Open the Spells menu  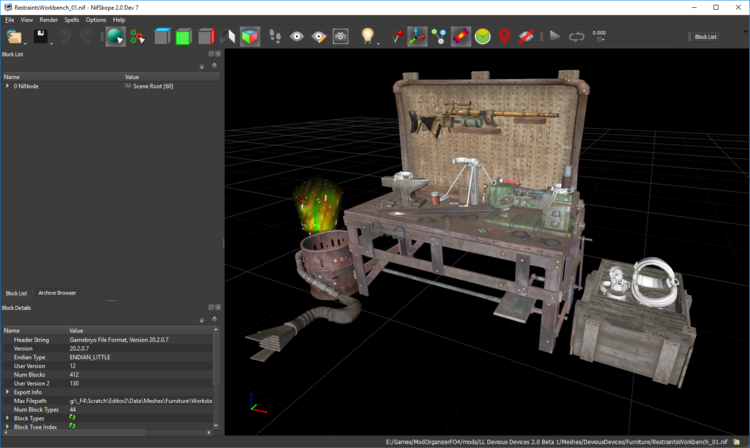pyautogui.click(x=72, y=20)
